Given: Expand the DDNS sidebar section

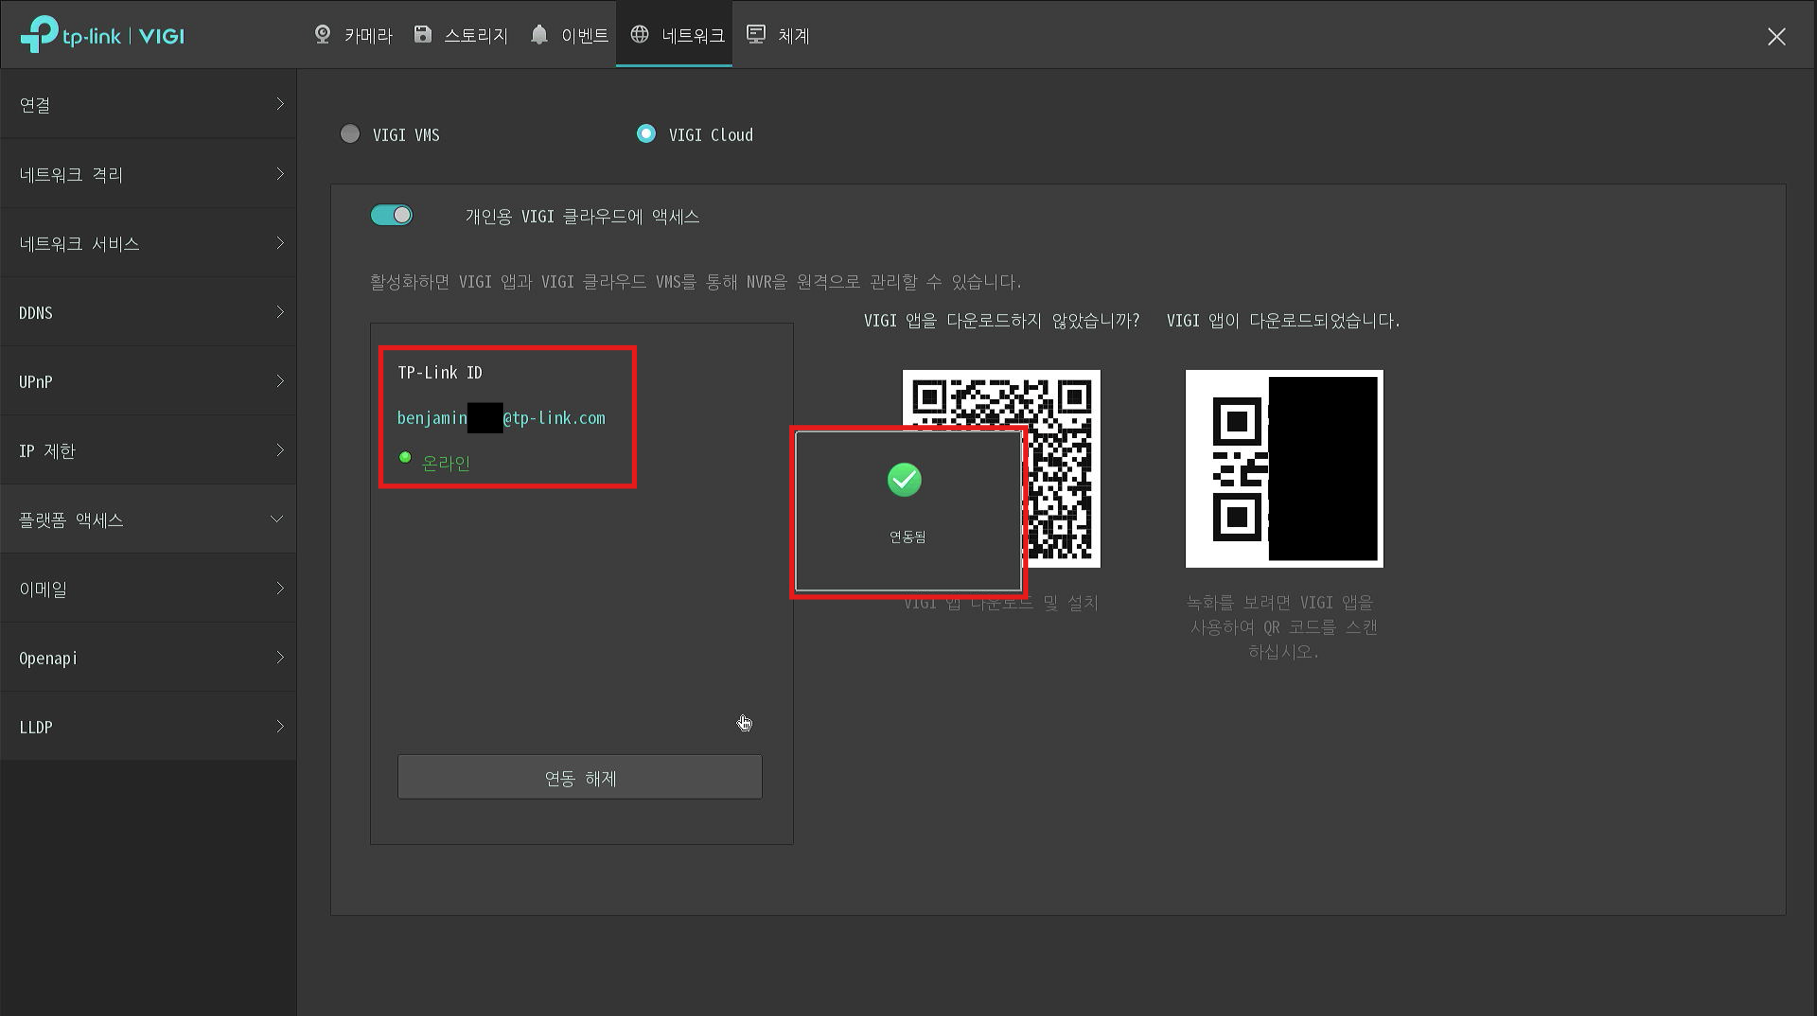Looking at the screenshot, I should (x=148, y=313).
